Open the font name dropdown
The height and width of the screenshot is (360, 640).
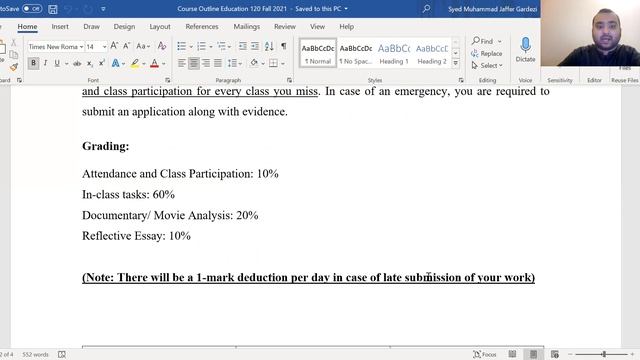81,47
